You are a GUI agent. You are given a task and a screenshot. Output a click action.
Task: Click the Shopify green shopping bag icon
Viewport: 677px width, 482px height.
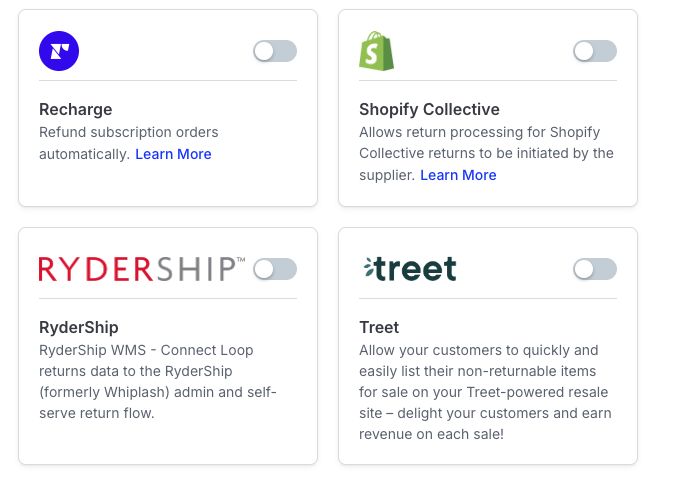376,51
